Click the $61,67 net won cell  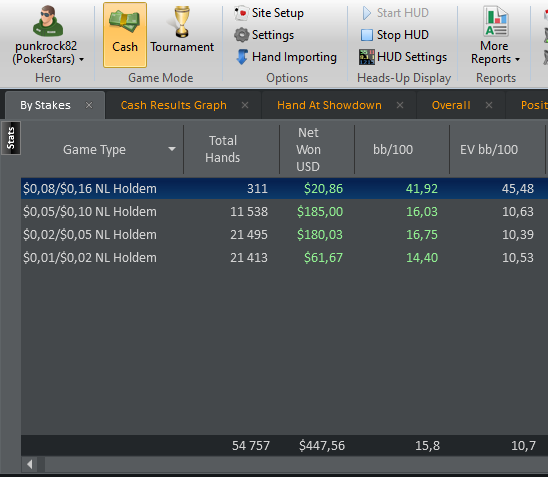tap(323, 258)
